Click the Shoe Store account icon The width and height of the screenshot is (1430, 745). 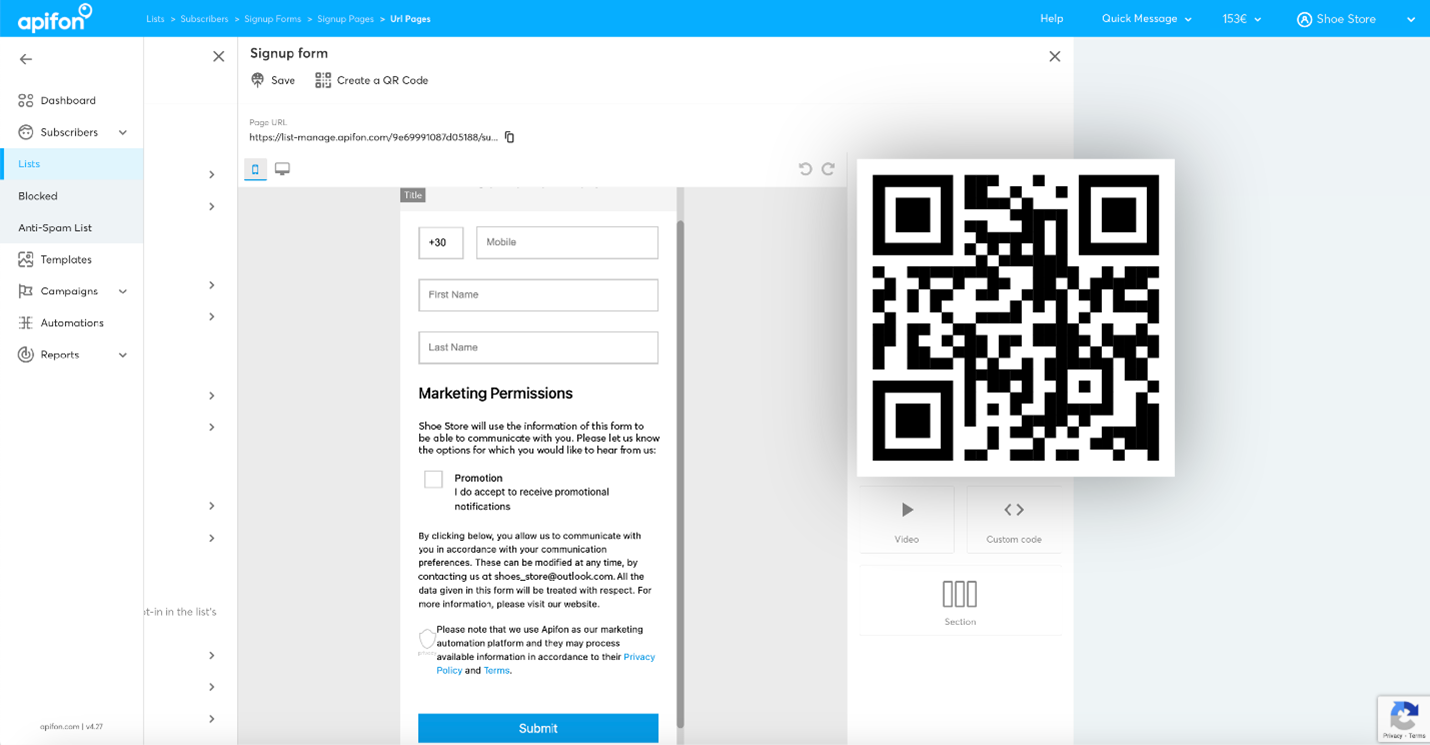(1304, 19)
